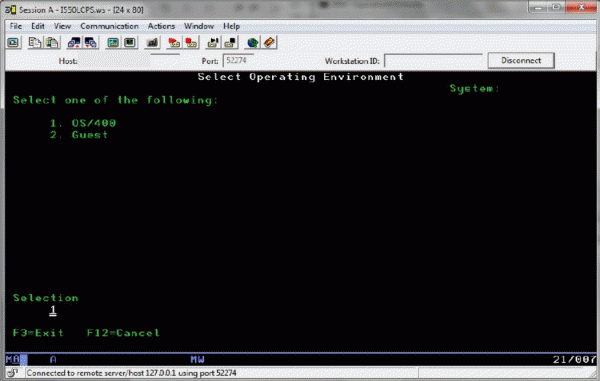Click the cursor position '21/007' readout
This screenshot has height=381, width=600.
pos(574,359)
